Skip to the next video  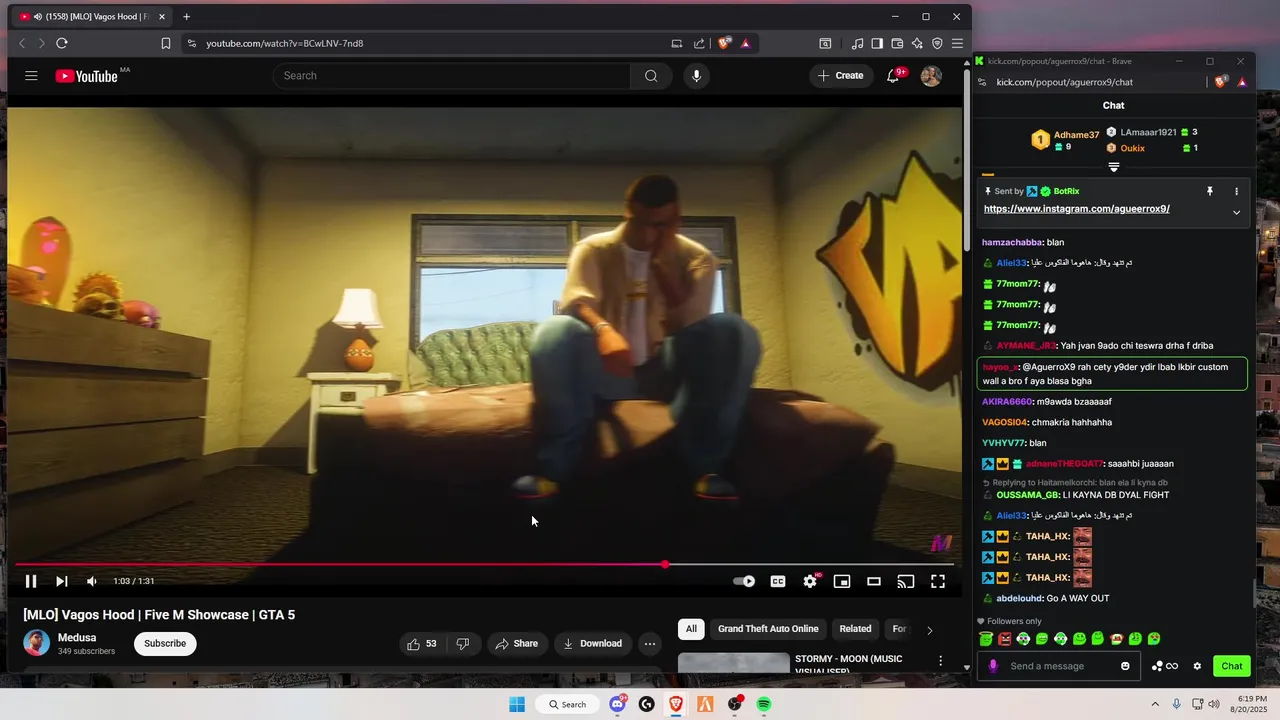coord(61,581)
